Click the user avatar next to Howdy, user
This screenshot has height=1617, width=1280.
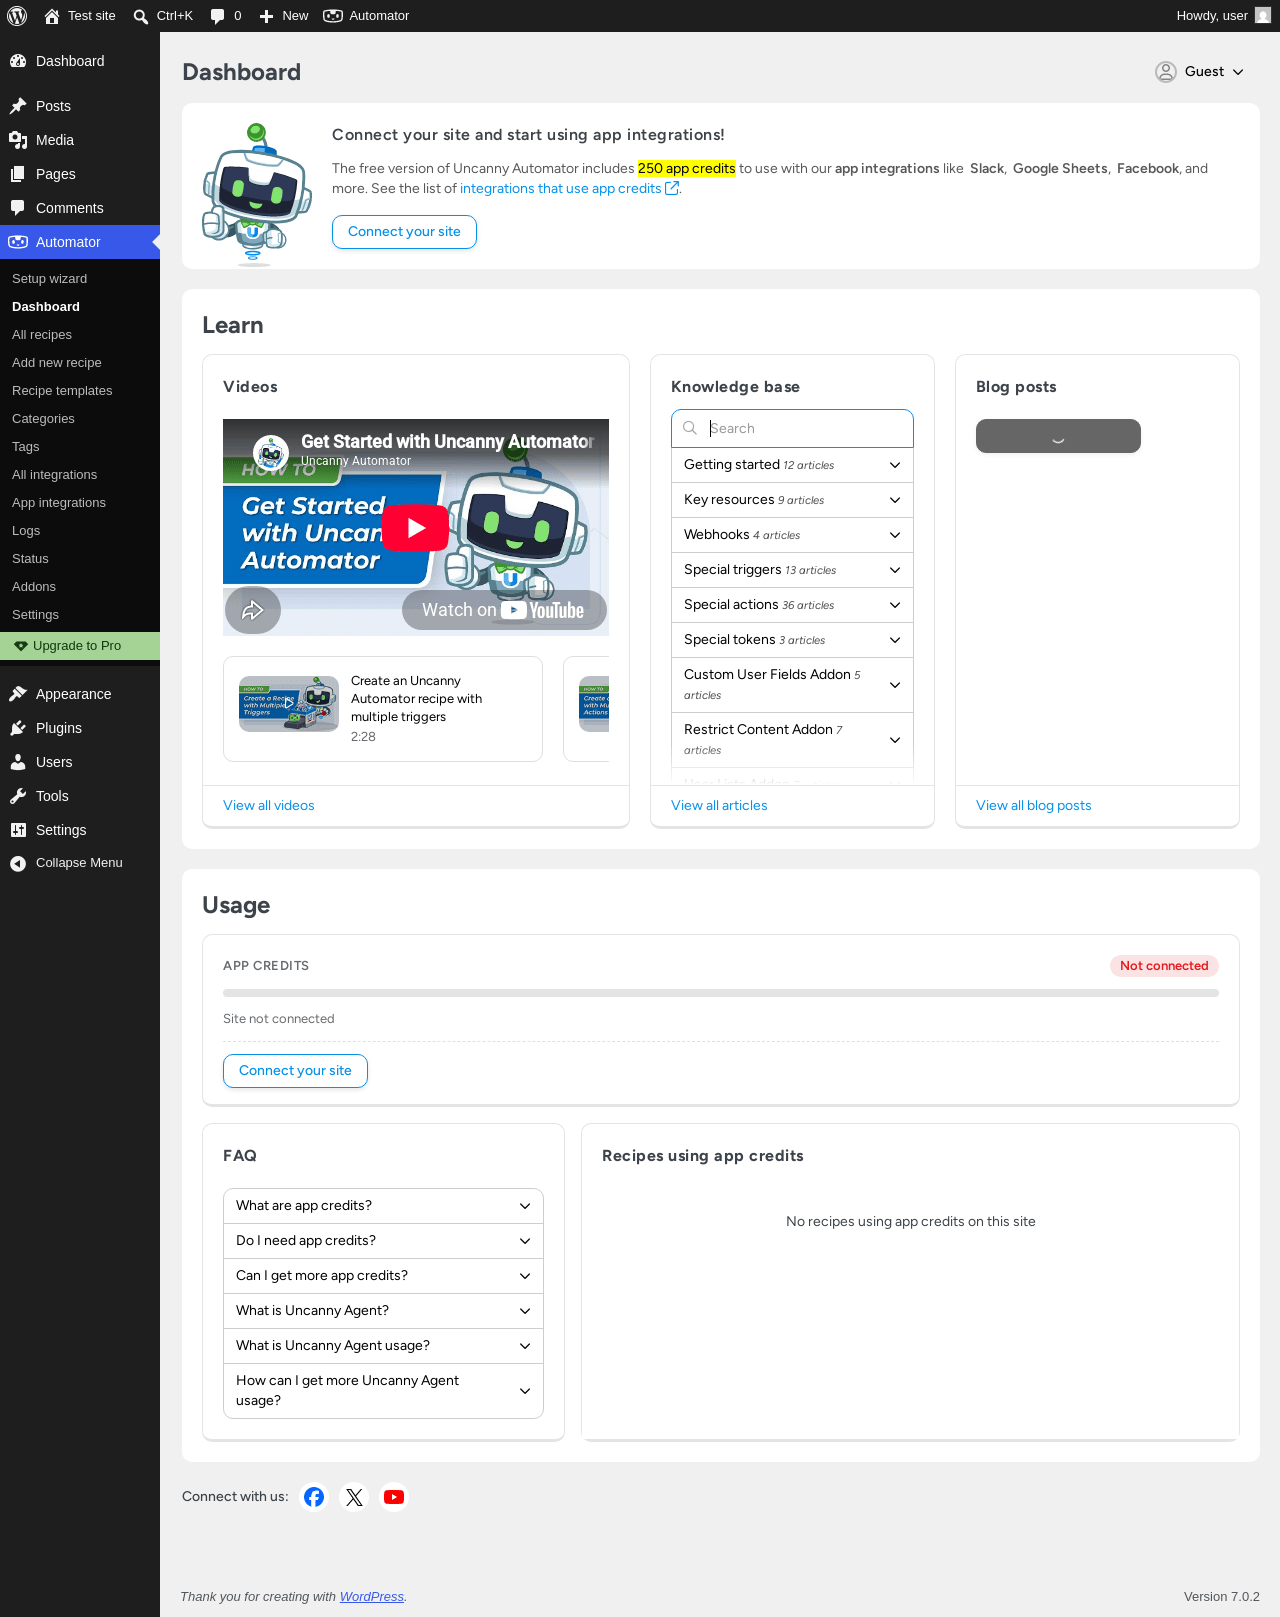point(1263,16)
